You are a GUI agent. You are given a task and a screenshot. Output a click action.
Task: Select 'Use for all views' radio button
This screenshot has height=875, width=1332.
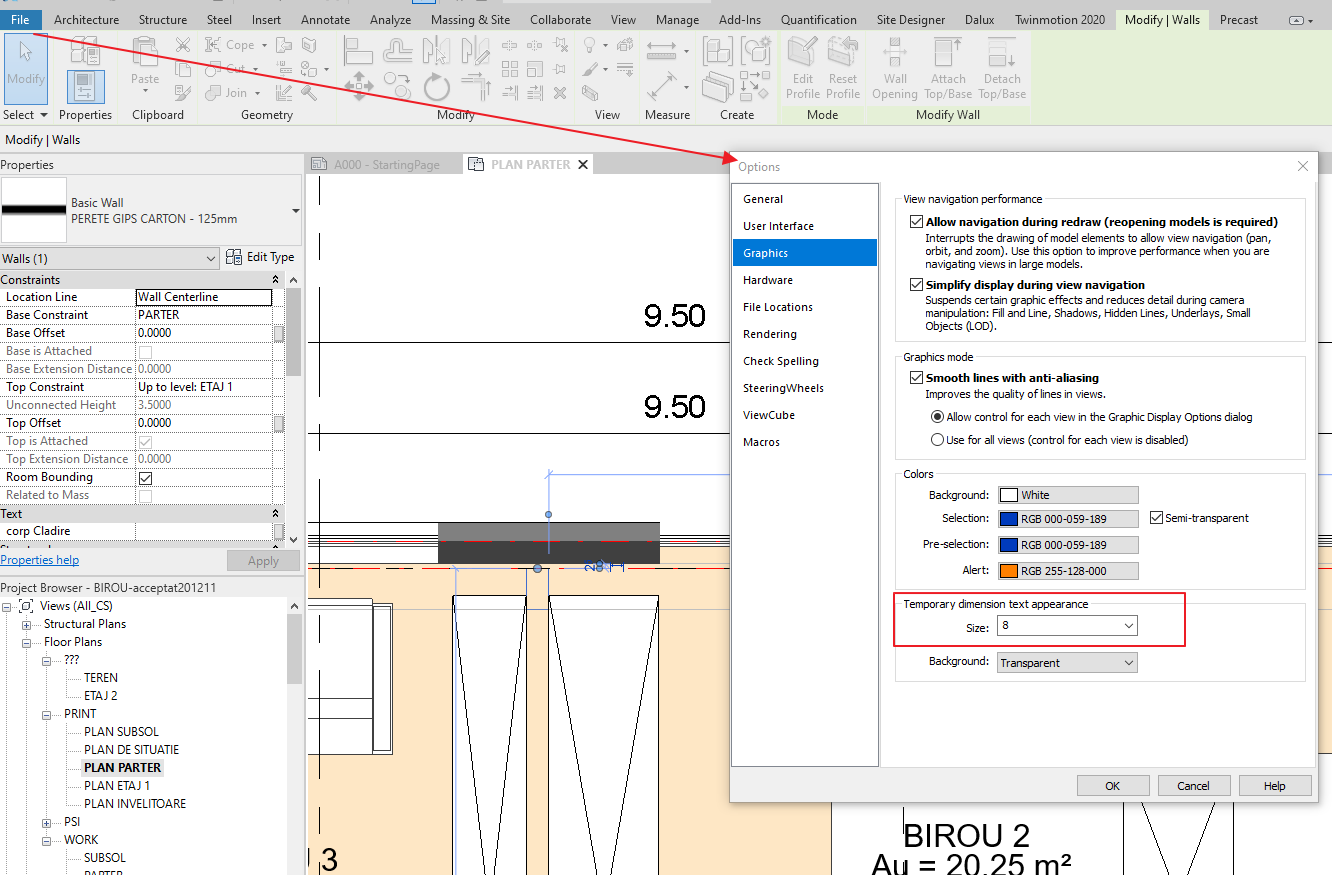coord(938,439)
